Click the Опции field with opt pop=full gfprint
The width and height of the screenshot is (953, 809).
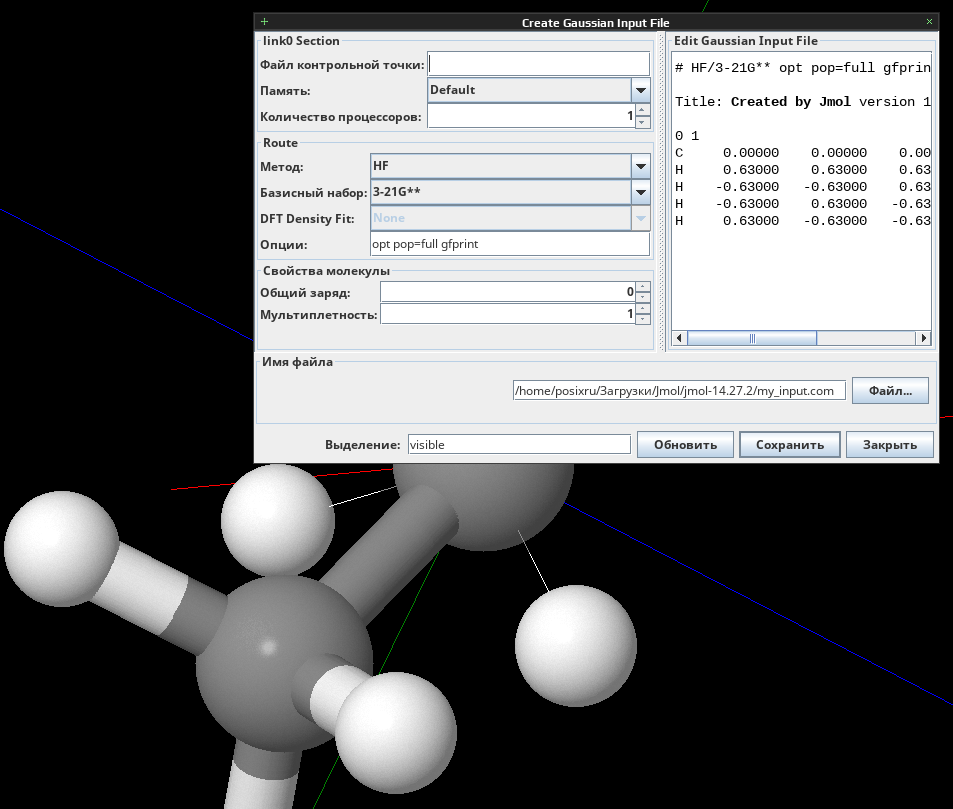tap(510, 244)
